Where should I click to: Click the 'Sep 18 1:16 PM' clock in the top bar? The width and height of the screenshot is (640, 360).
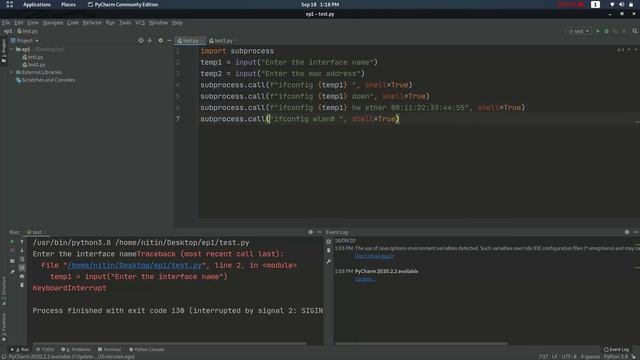coord(320,4)
